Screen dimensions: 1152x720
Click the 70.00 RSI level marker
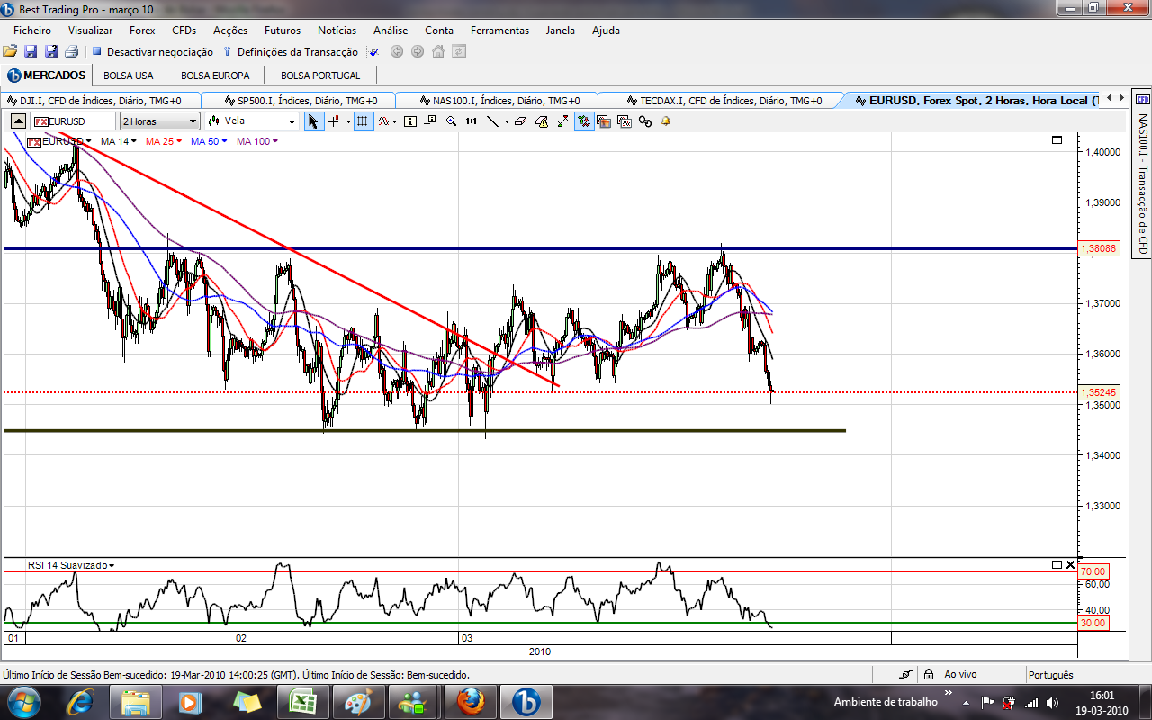1092,571
